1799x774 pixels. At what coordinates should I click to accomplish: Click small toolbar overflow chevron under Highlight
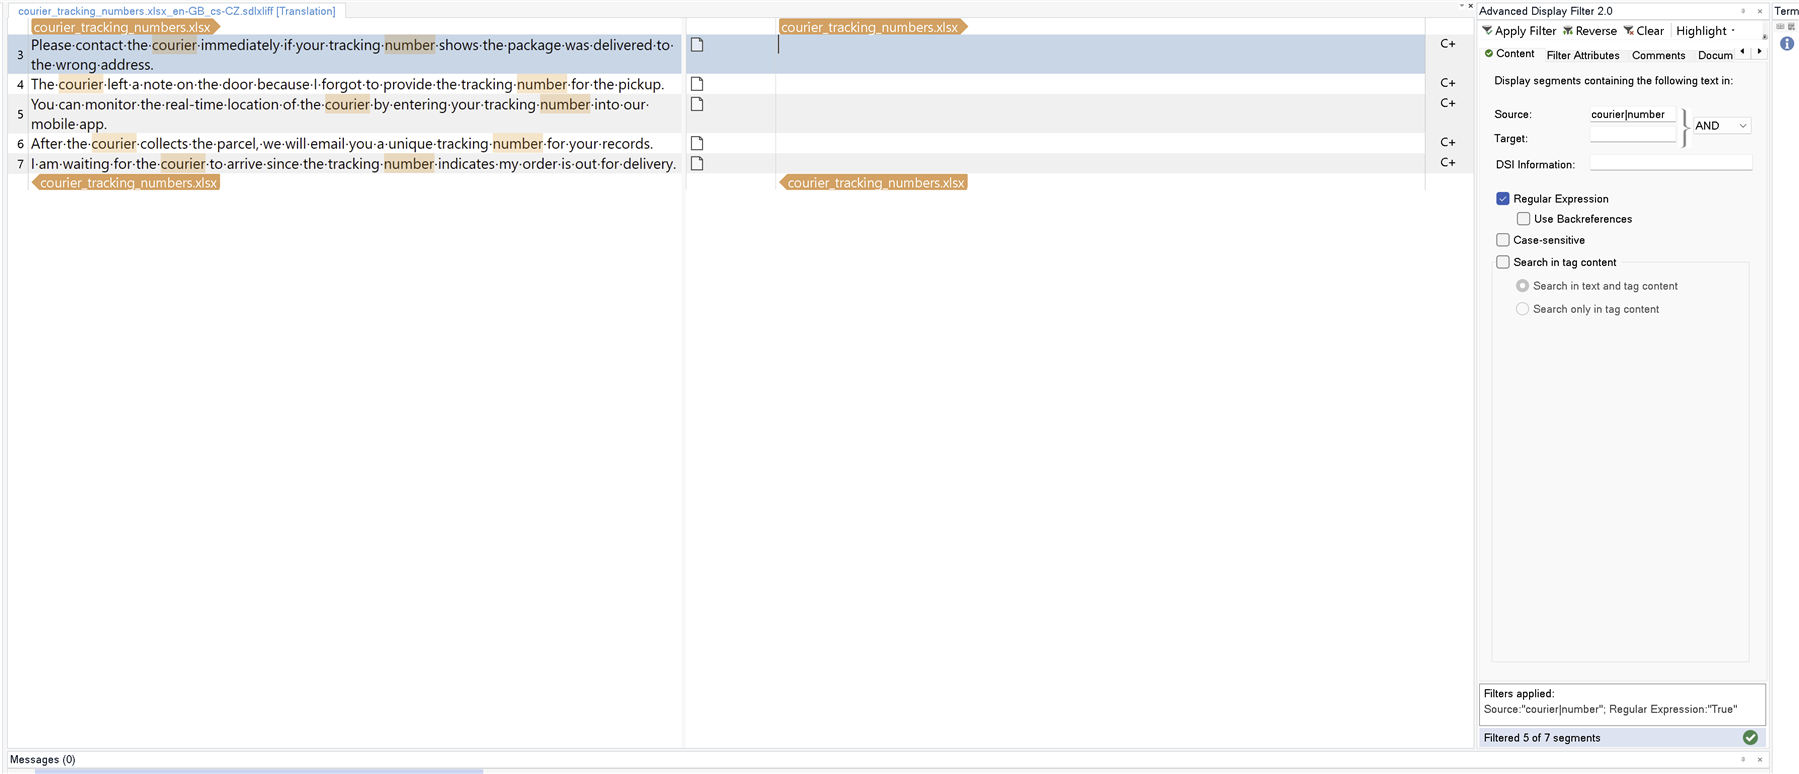click(1764, 38)
